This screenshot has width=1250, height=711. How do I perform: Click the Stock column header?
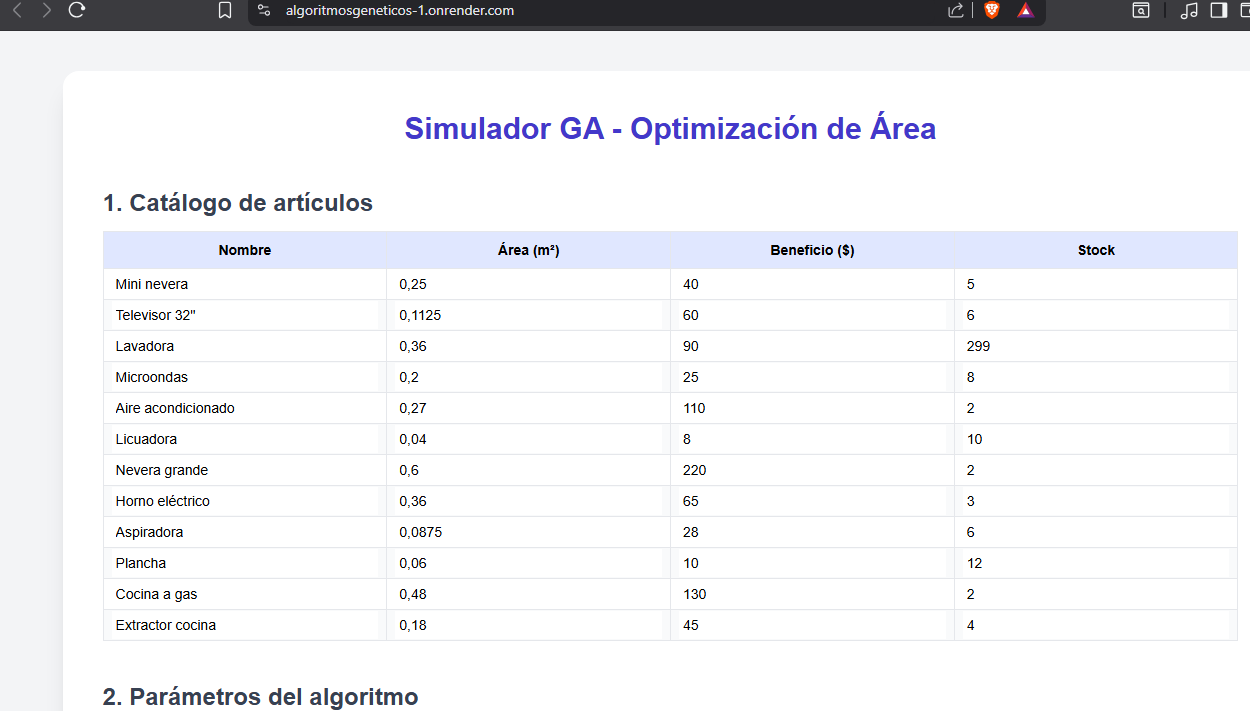(1096, 250)
